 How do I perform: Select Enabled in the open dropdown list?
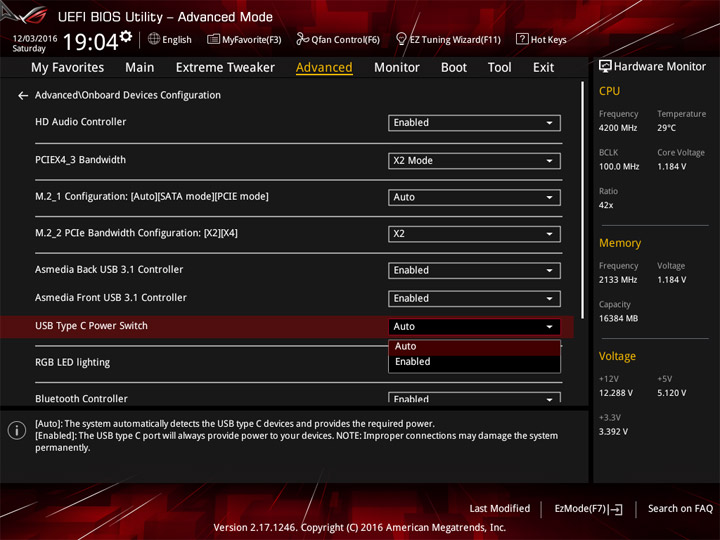click(474, 362)
